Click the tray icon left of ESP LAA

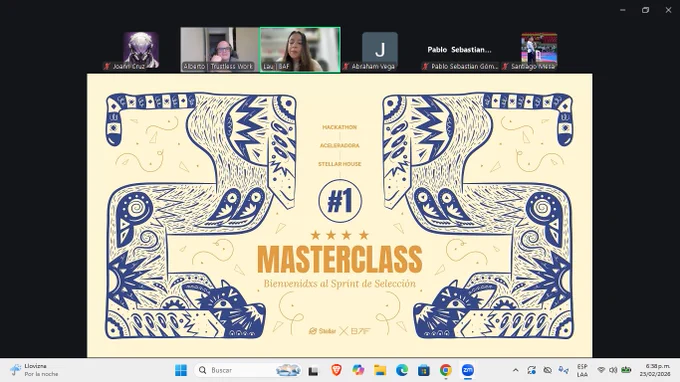click(563, 370)
